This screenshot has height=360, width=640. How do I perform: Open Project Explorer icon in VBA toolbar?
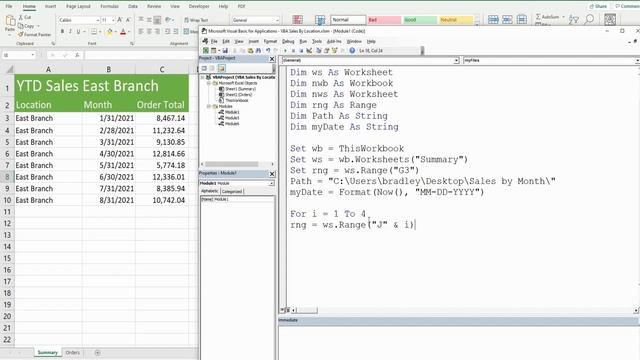(x=319, y=51)
